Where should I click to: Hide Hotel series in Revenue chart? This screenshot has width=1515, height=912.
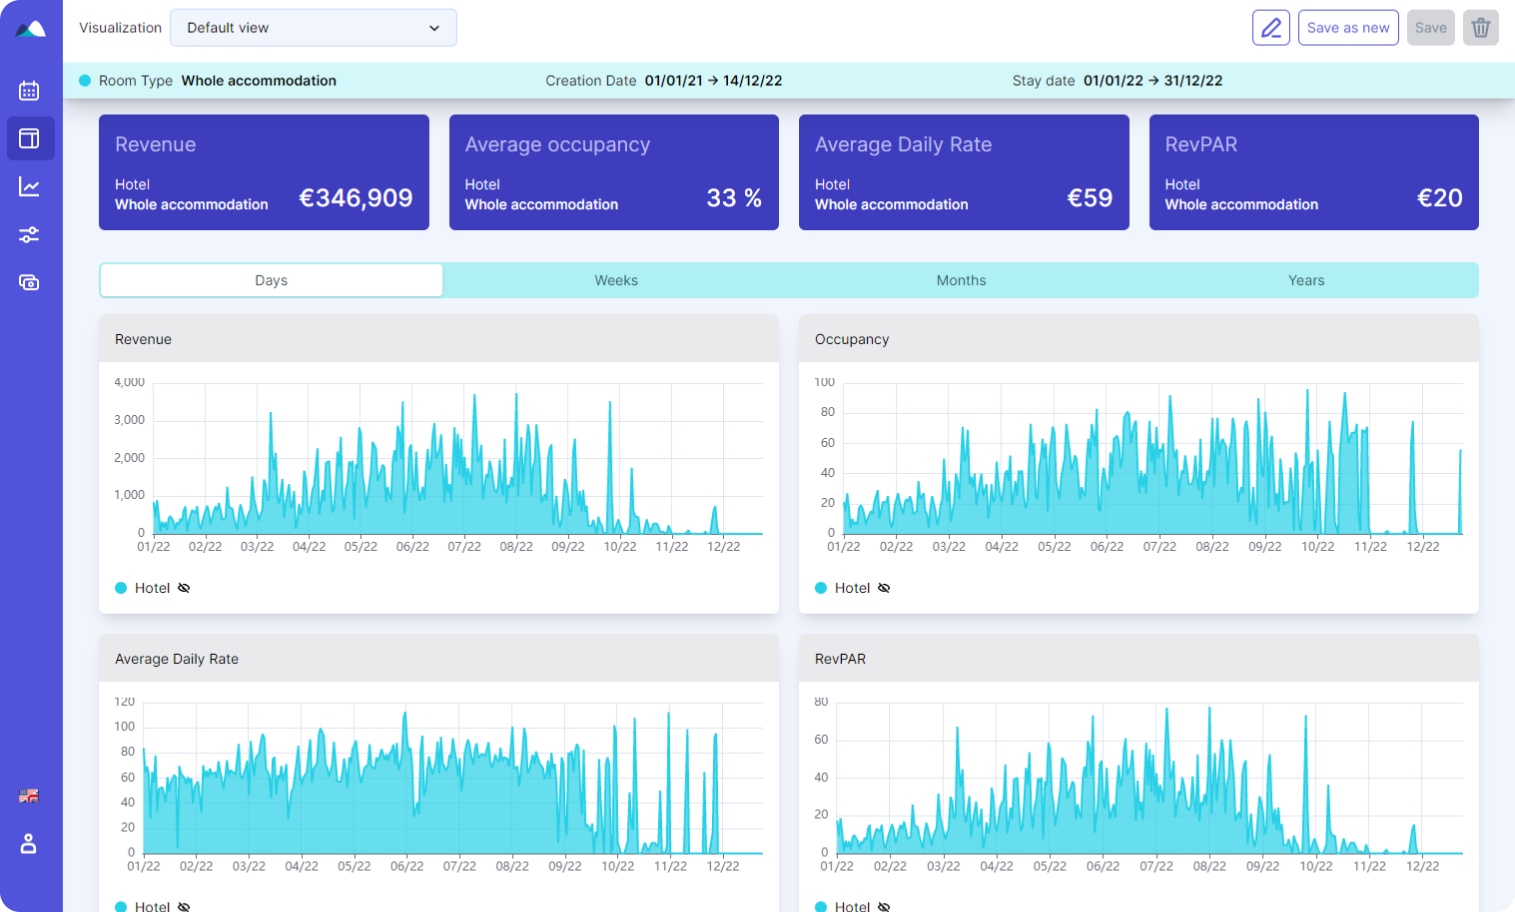tap(184, 588)
